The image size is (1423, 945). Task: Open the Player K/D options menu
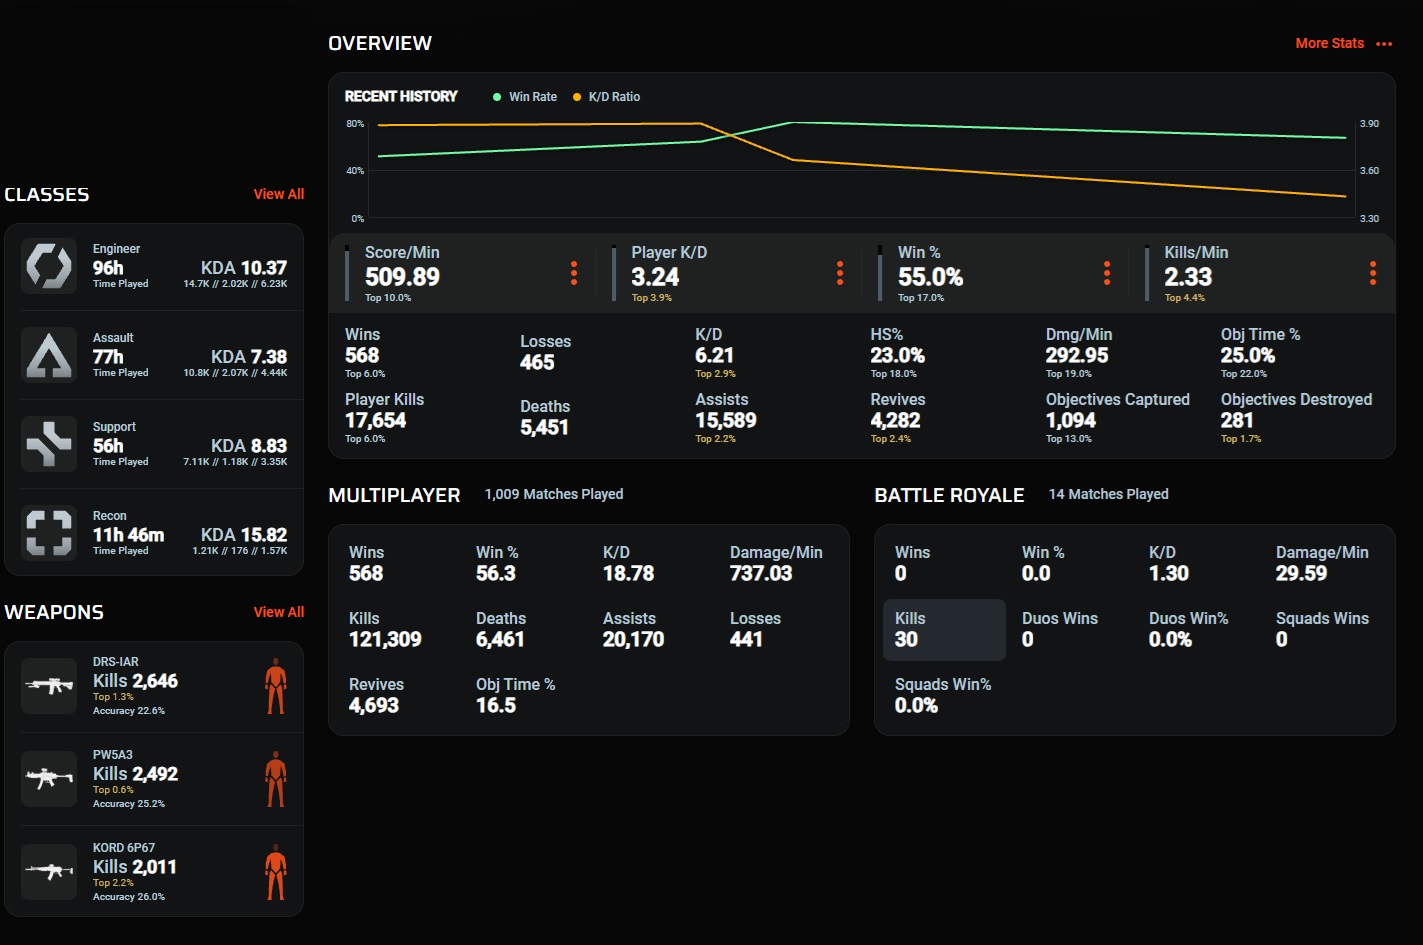(840, 273)
